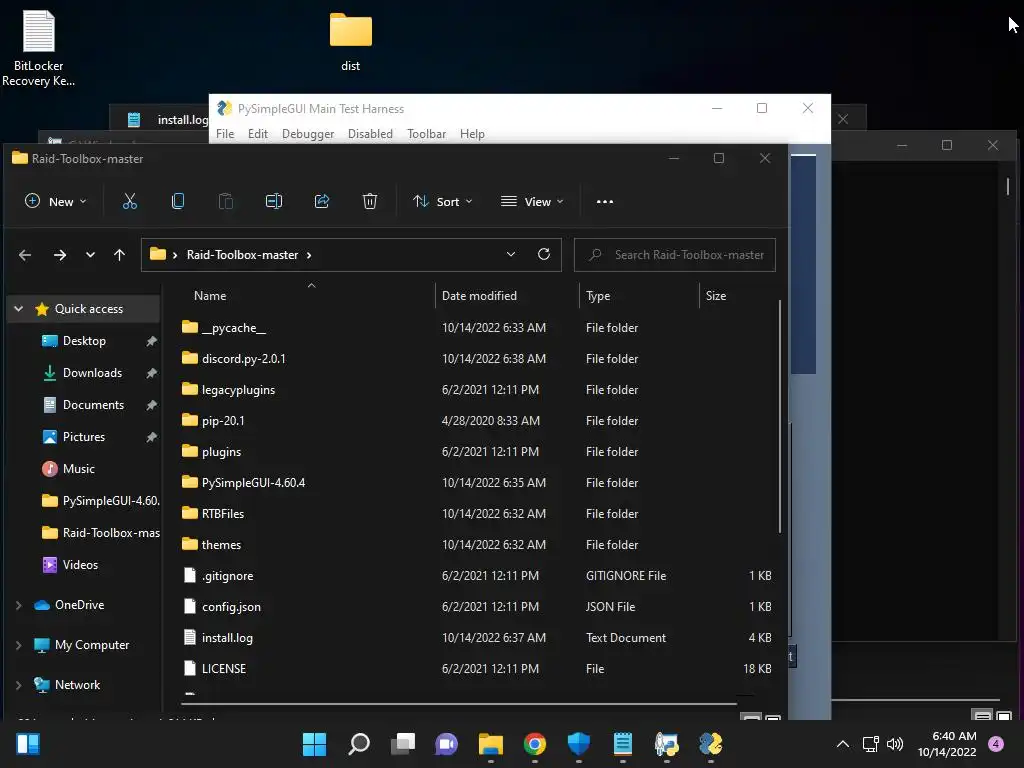
Task: Expand the OneDrive tree node
Action: 18,605
